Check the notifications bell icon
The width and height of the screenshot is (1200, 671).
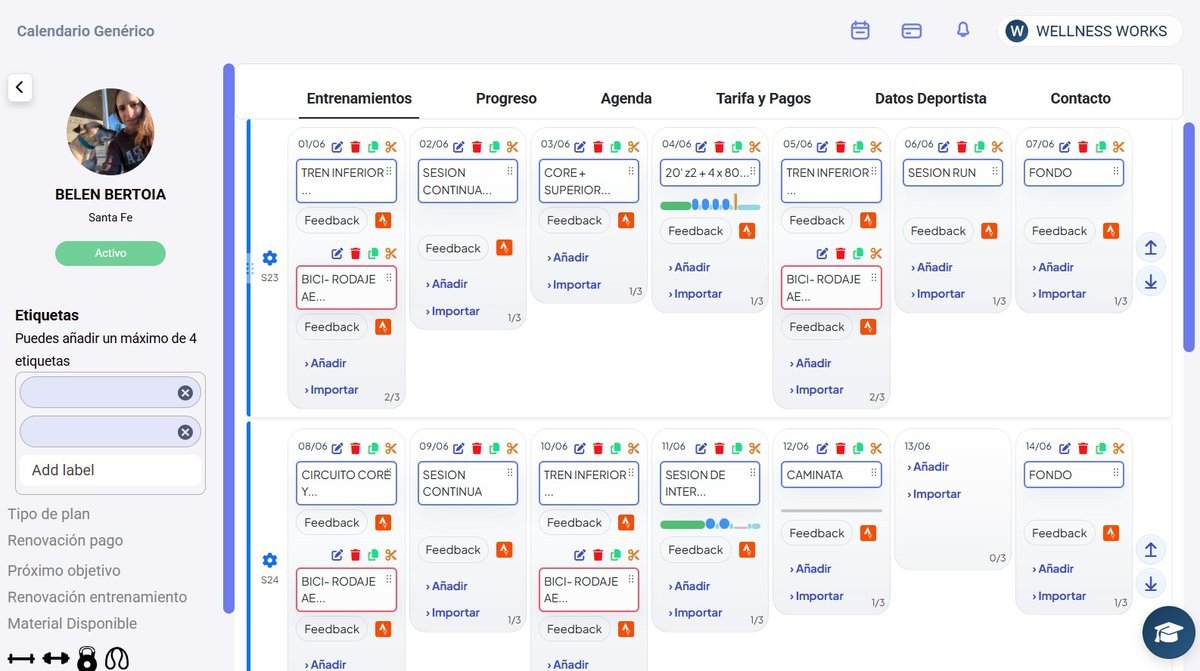(x=963, y=30)
